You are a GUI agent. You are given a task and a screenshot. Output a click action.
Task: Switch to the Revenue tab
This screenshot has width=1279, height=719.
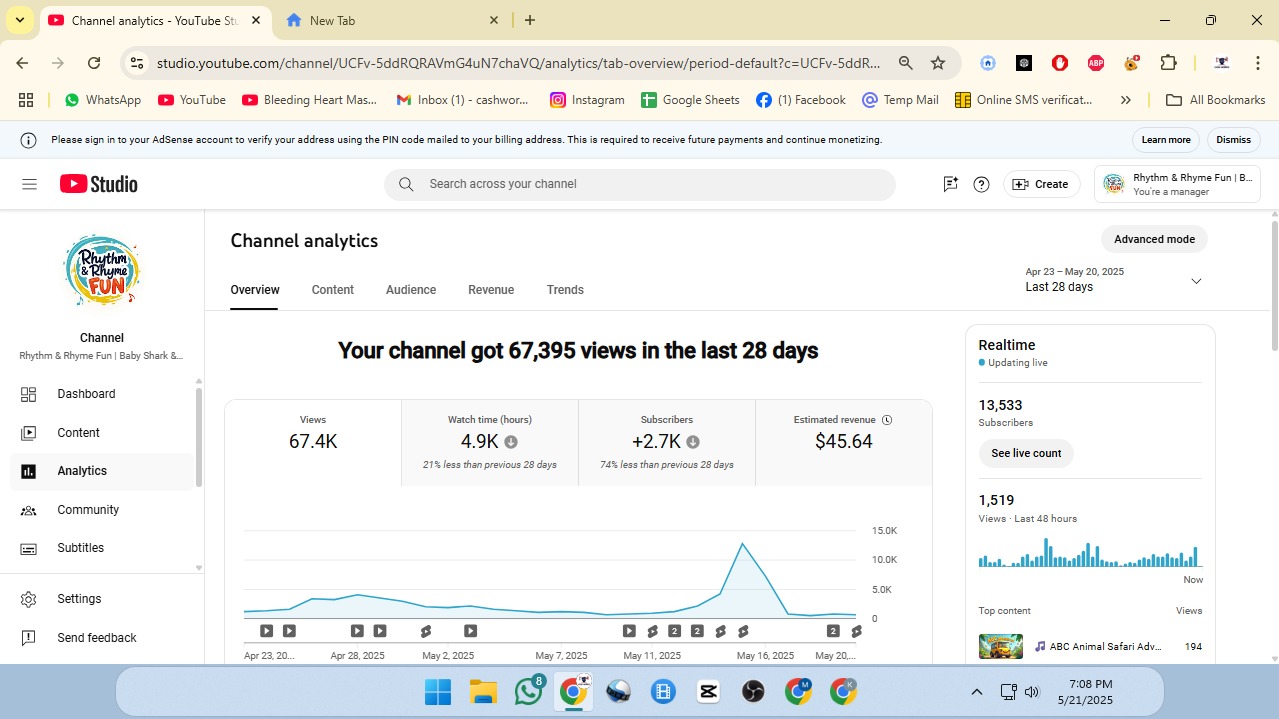pos(491,290)
